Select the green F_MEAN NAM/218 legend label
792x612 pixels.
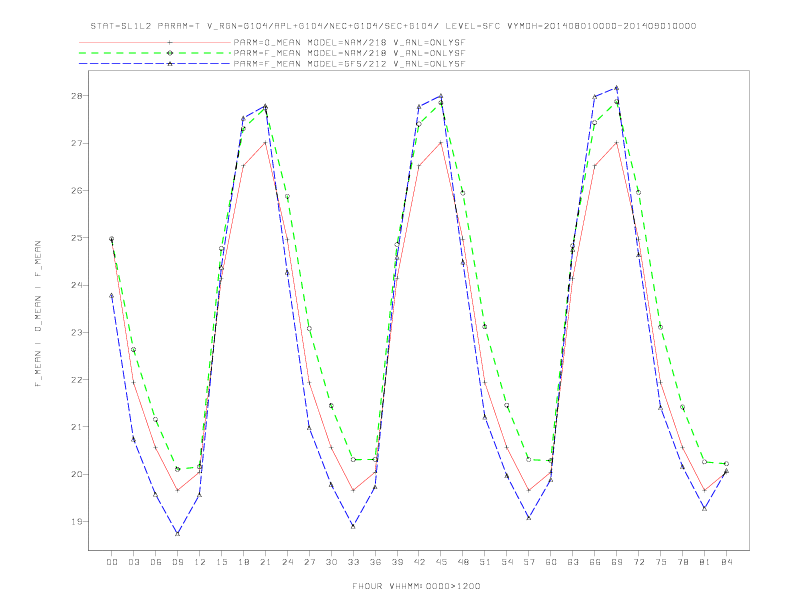(x=349, y=53)
